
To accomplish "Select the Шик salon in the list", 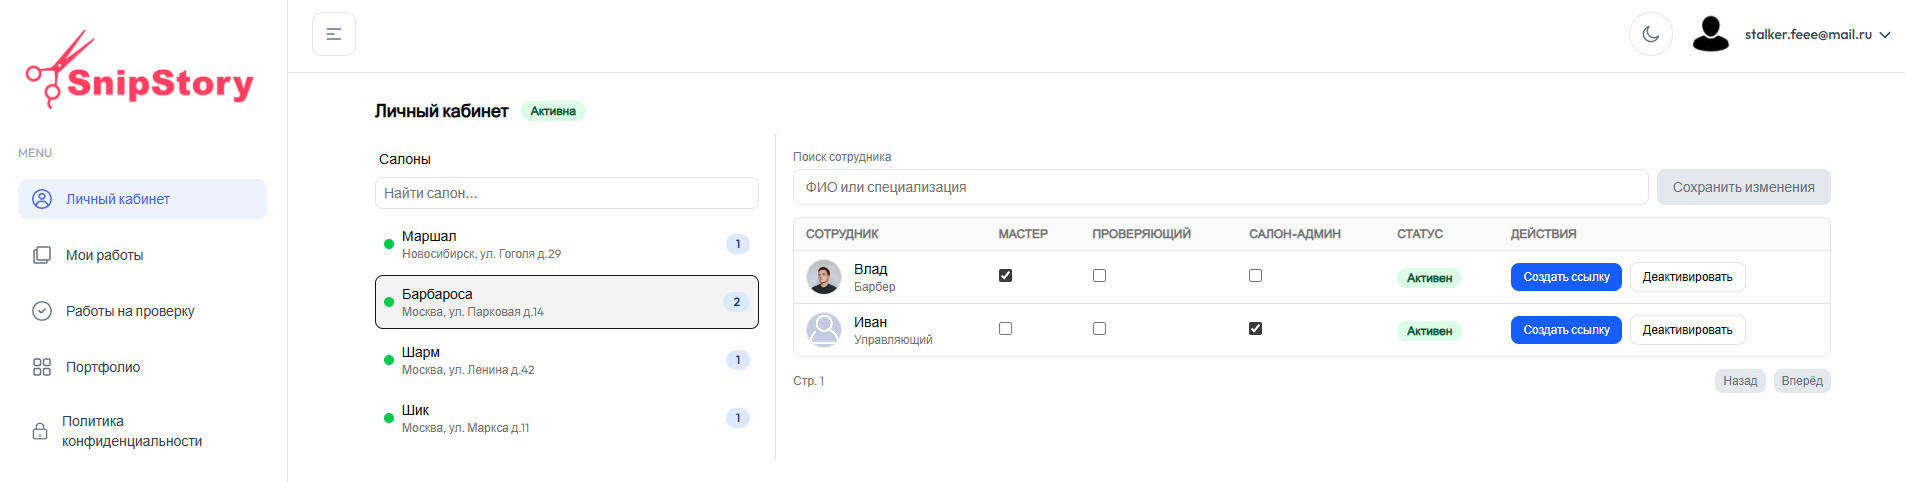I will click(x=567, y=418).
